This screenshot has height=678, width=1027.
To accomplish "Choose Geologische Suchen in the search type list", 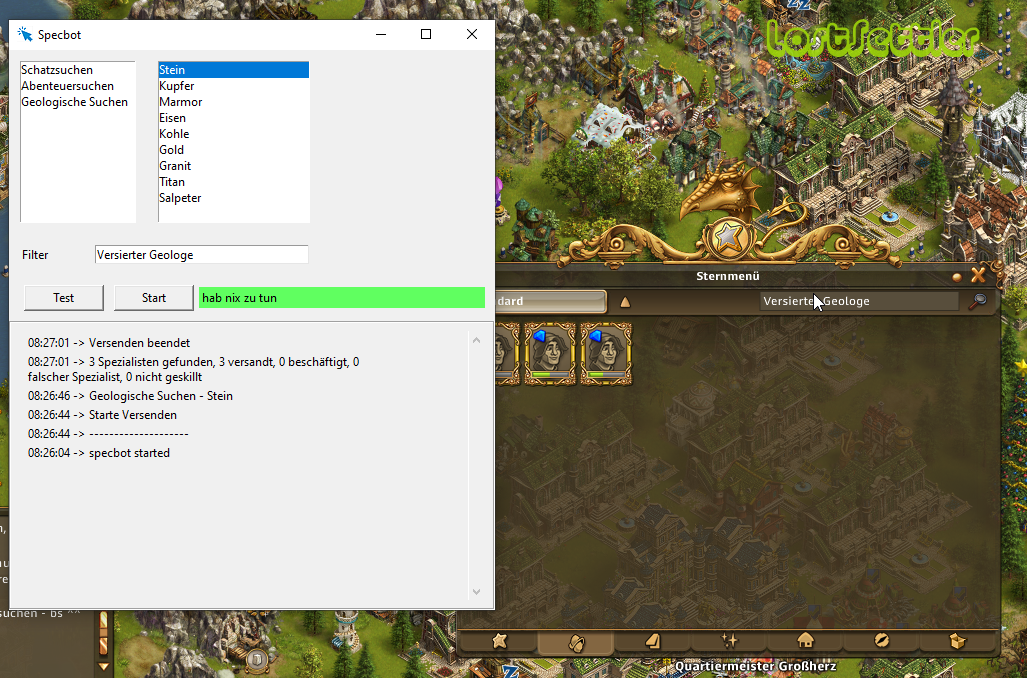I will [74, 102].
